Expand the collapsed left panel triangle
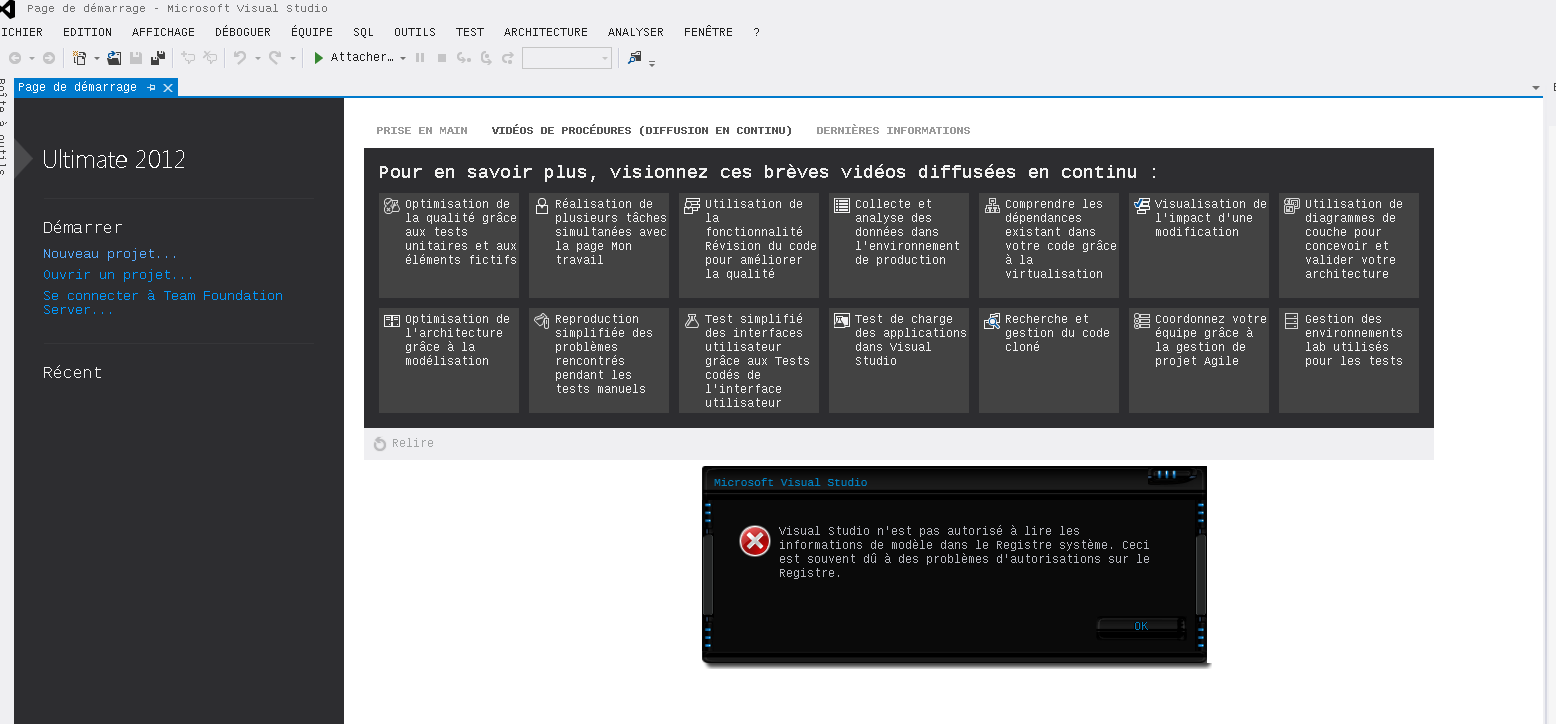Screen dimensions: 1556x724 tap(24, 159)
